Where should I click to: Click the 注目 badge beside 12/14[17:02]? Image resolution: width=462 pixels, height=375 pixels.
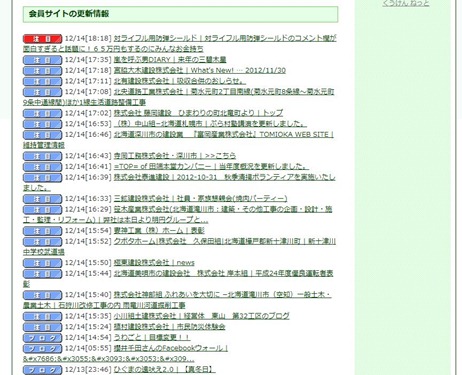[x=42, y=113]
